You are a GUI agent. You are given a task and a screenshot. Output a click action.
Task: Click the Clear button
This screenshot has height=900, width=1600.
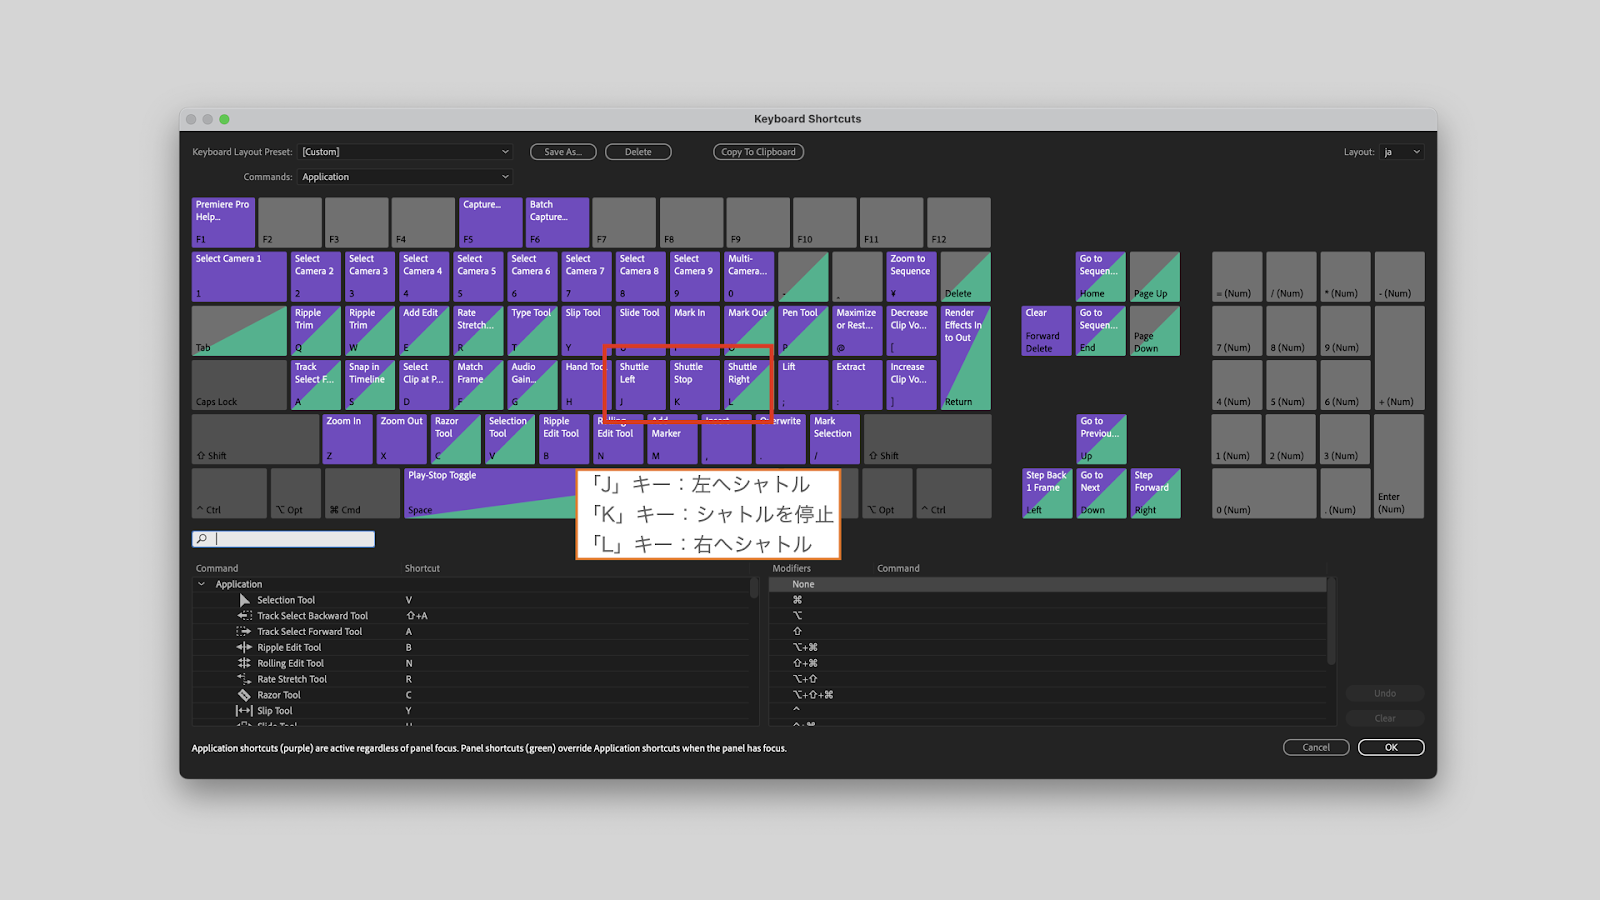1385,718
